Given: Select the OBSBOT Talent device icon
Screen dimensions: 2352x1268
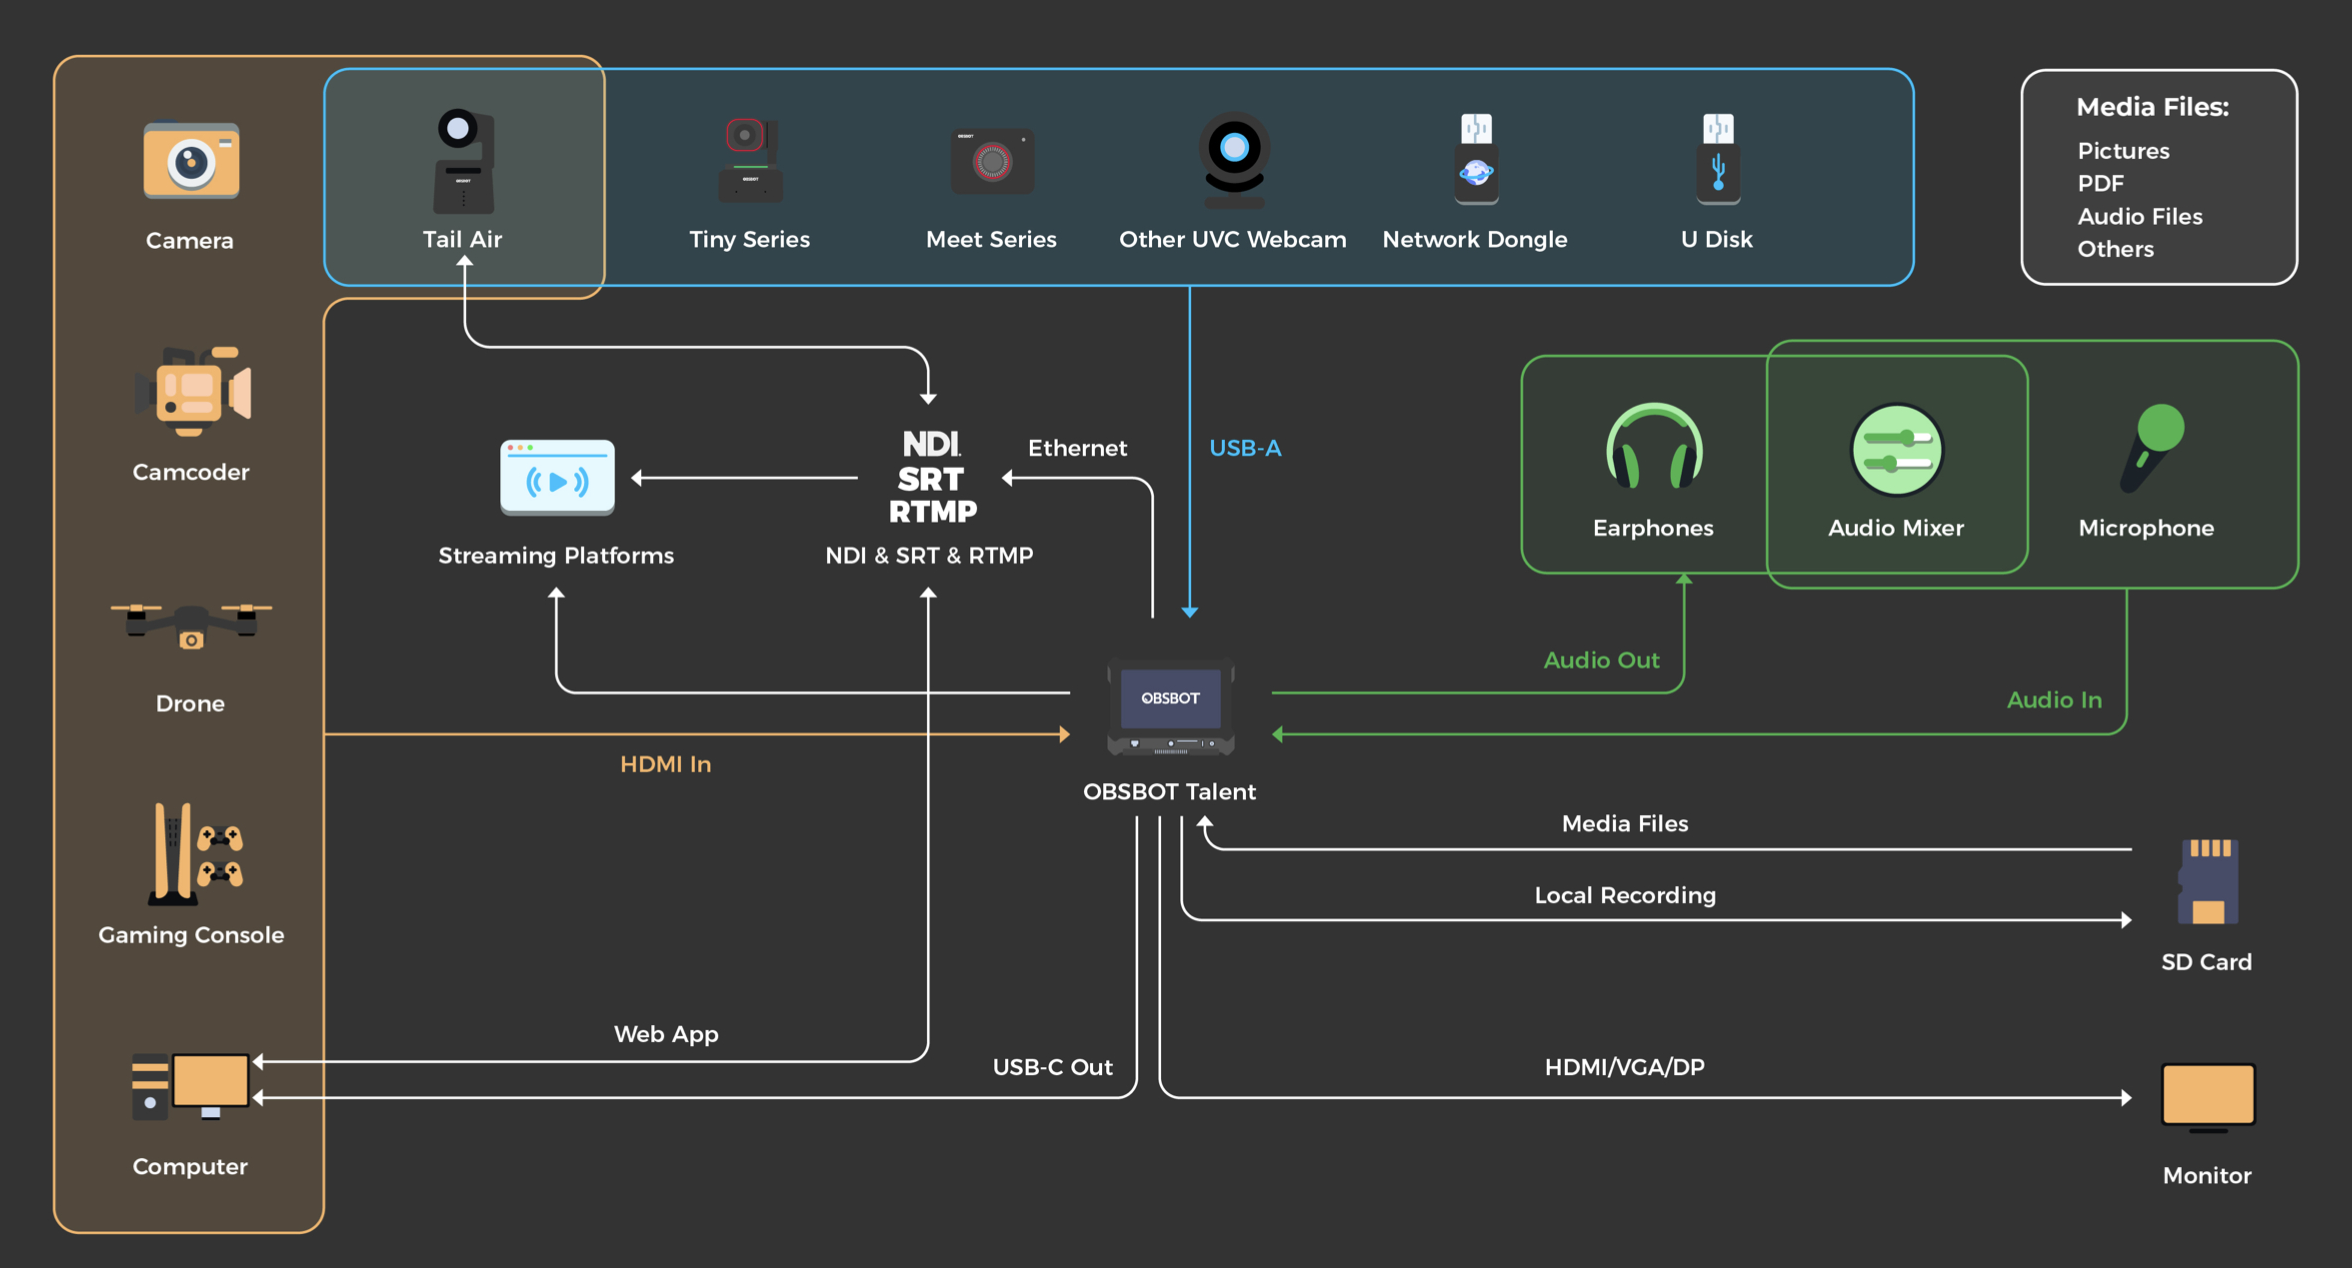Looking at the screenshot, I should click(1170, 706).
